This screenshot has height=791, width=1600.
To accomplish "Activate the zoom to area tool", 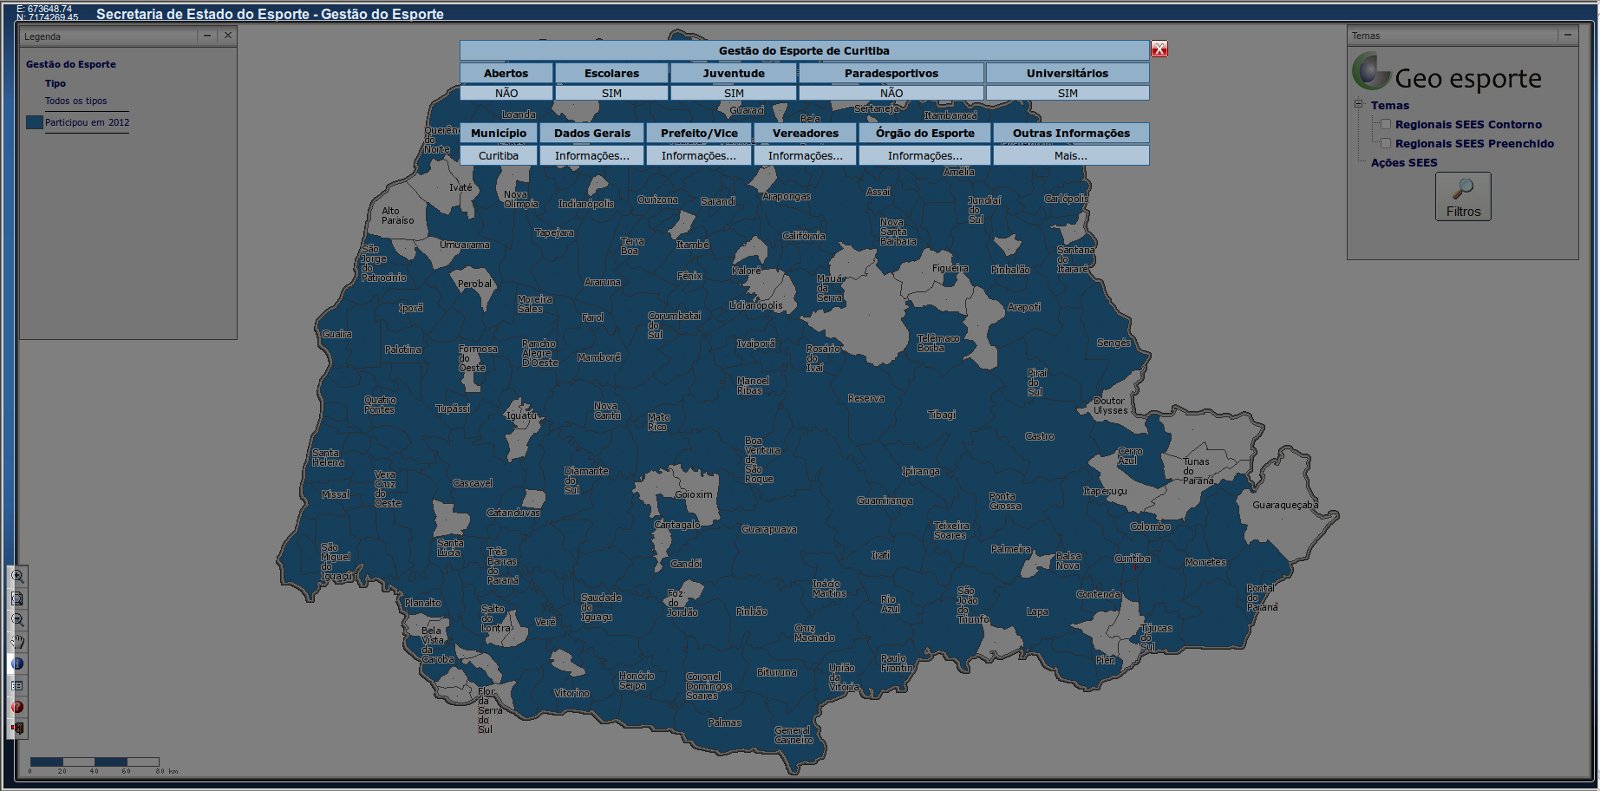I will coord(17,599).
